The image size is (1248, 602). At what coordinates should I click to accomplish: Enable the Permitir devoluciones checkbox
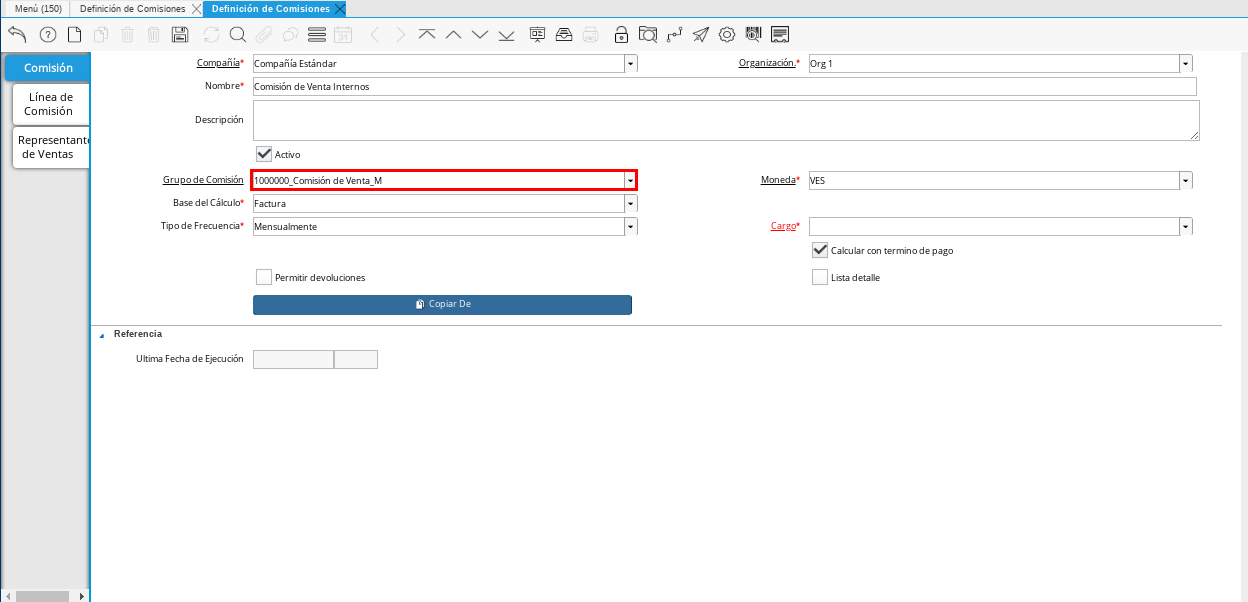tap(264, 277)
